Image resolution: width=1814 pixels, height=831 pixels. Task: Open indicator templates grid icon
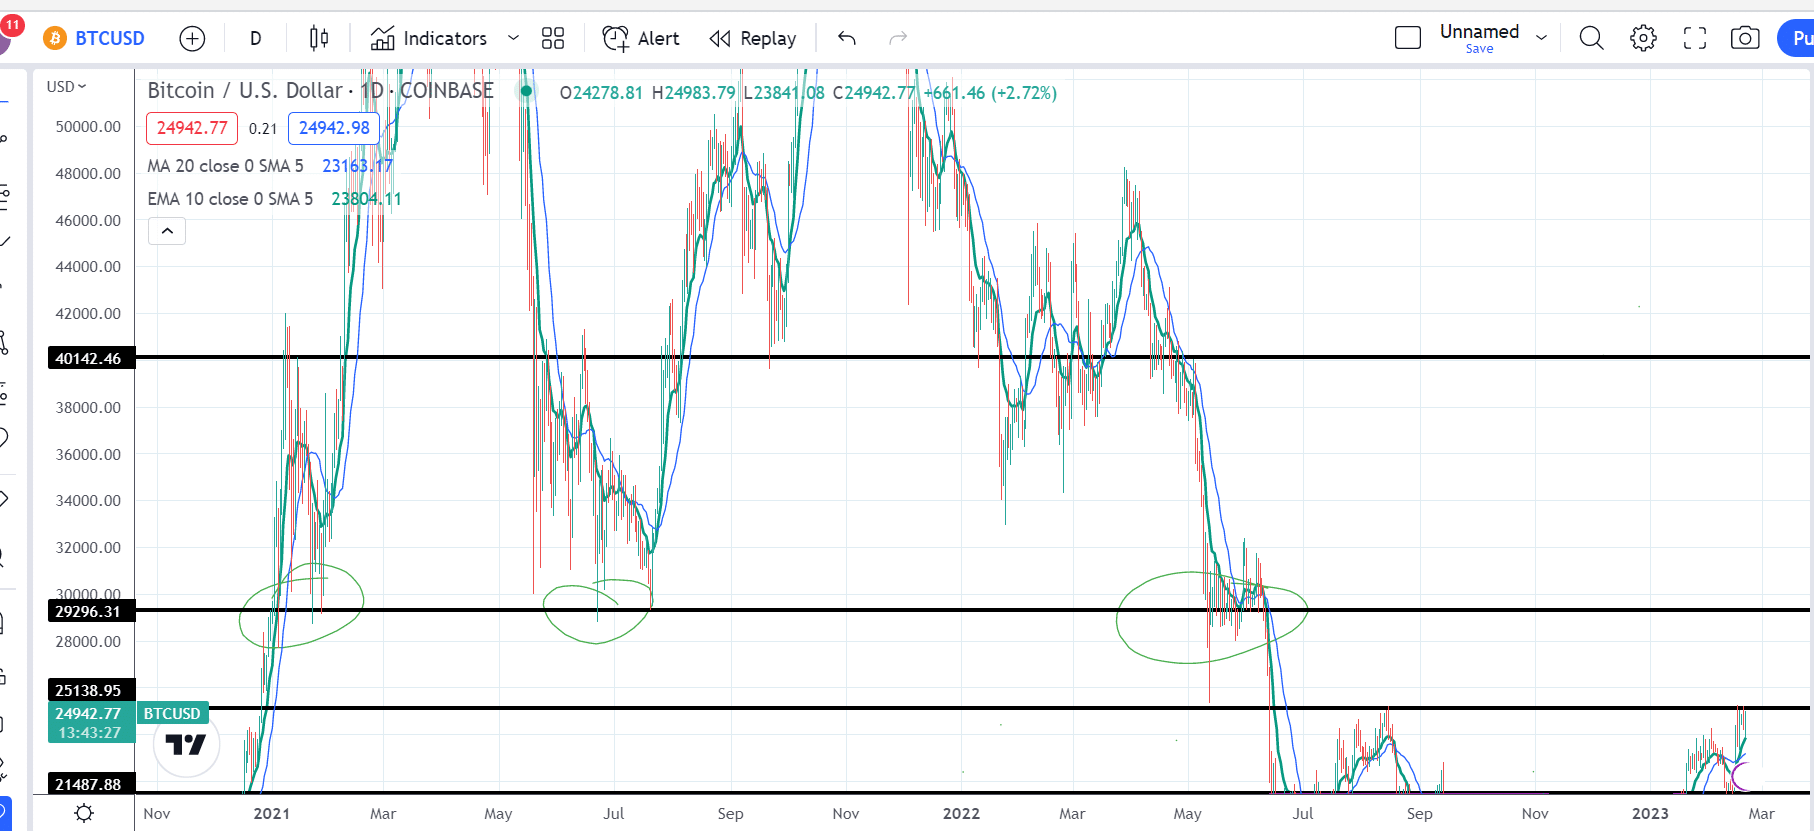553,38
